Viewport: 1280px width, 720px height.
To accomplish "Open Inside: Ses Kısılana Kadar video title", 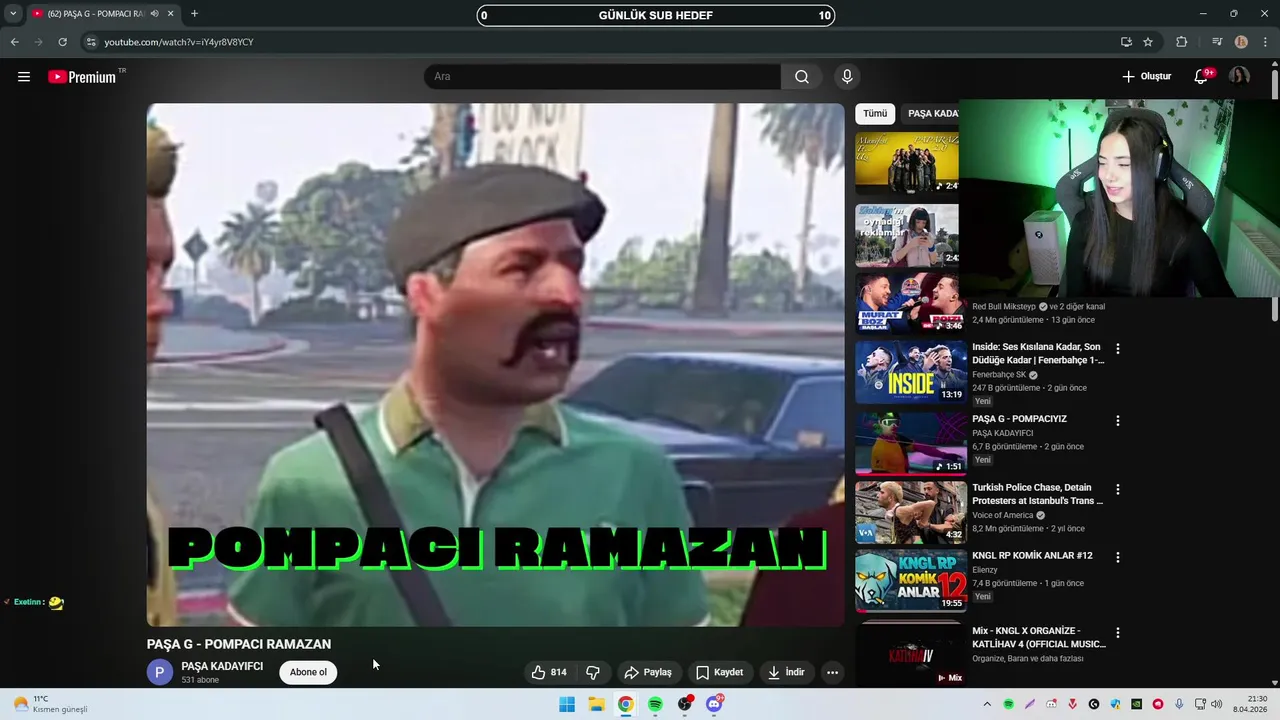I will click(1038, 353).
